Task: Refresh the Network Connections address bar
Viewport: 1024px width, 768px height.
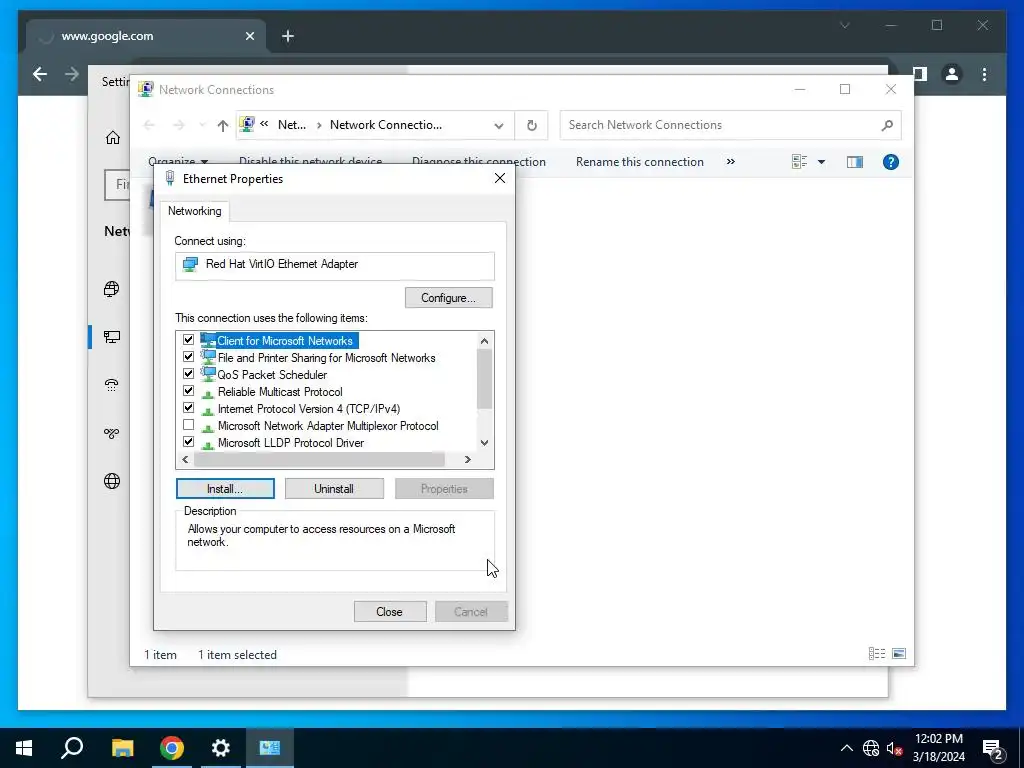Action: (532, 125)
